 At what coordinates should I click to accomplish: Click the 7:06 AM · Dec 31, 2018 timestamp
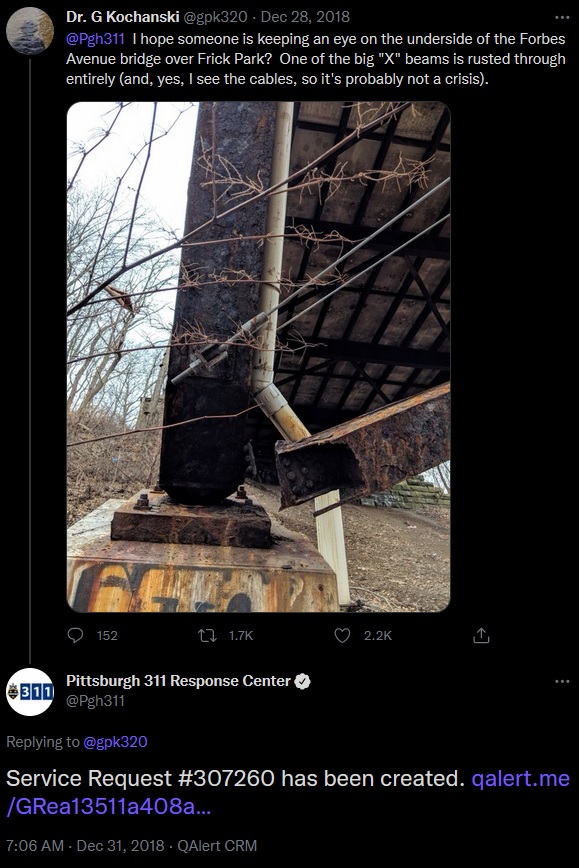[x=85, y=845]
